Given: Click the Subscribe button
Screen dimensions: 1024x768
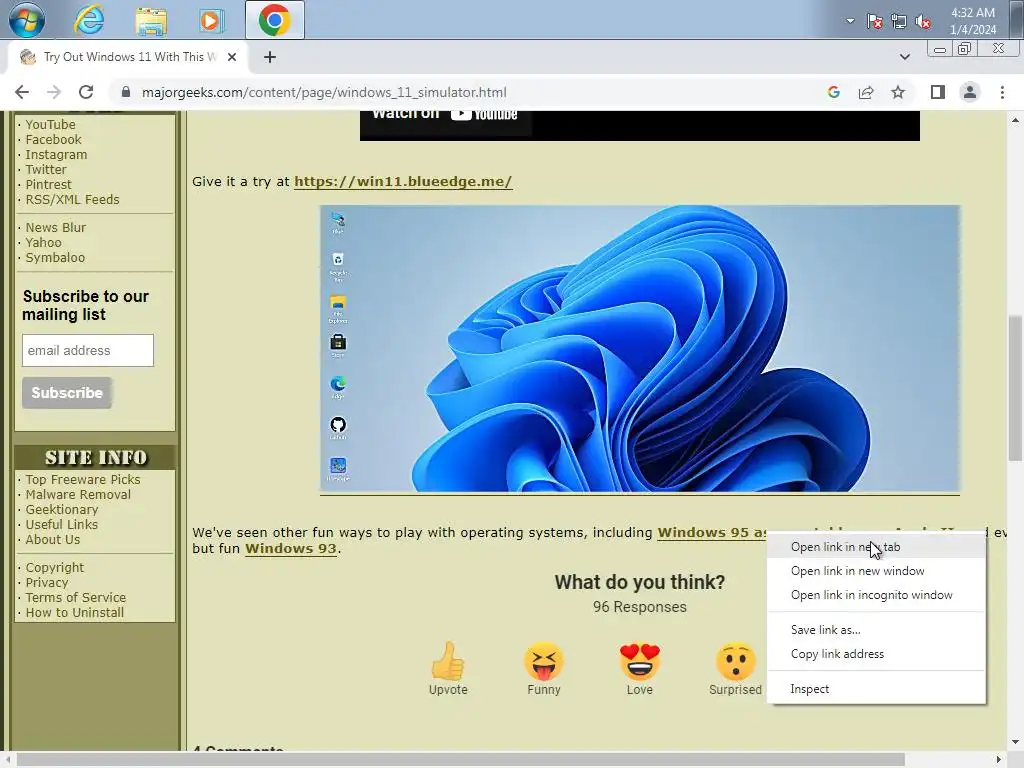Looking at the screenshot, I should [67, 392].
